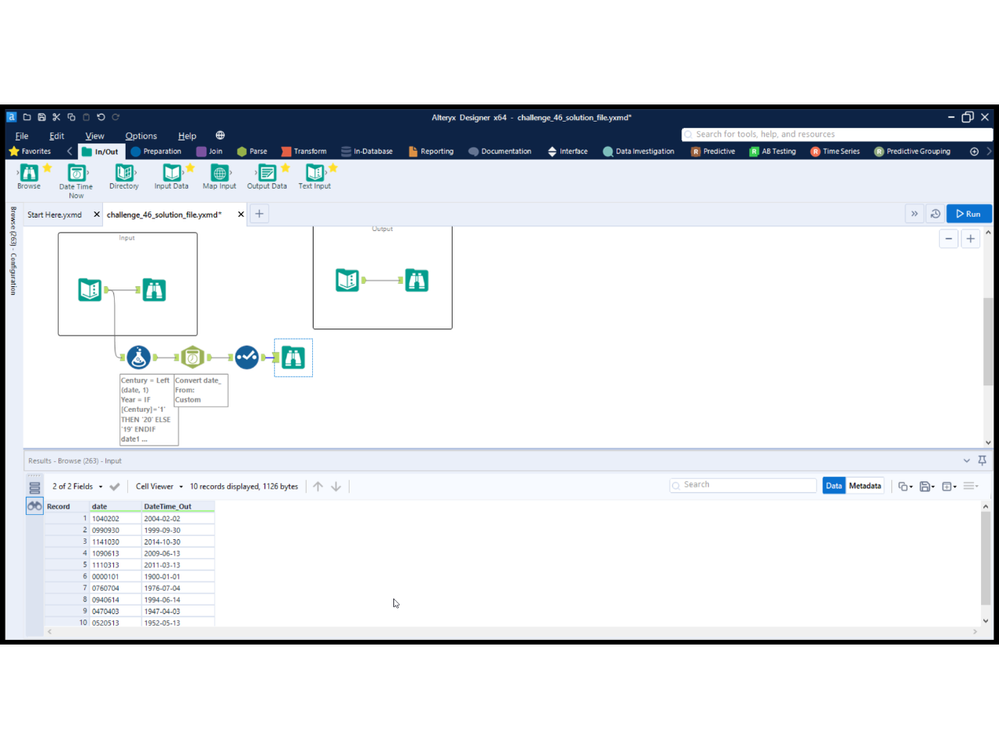Open the save results dropdown in Results toolbar
The height and width of the screenshot is (749, 999).
tap(927, 487)
